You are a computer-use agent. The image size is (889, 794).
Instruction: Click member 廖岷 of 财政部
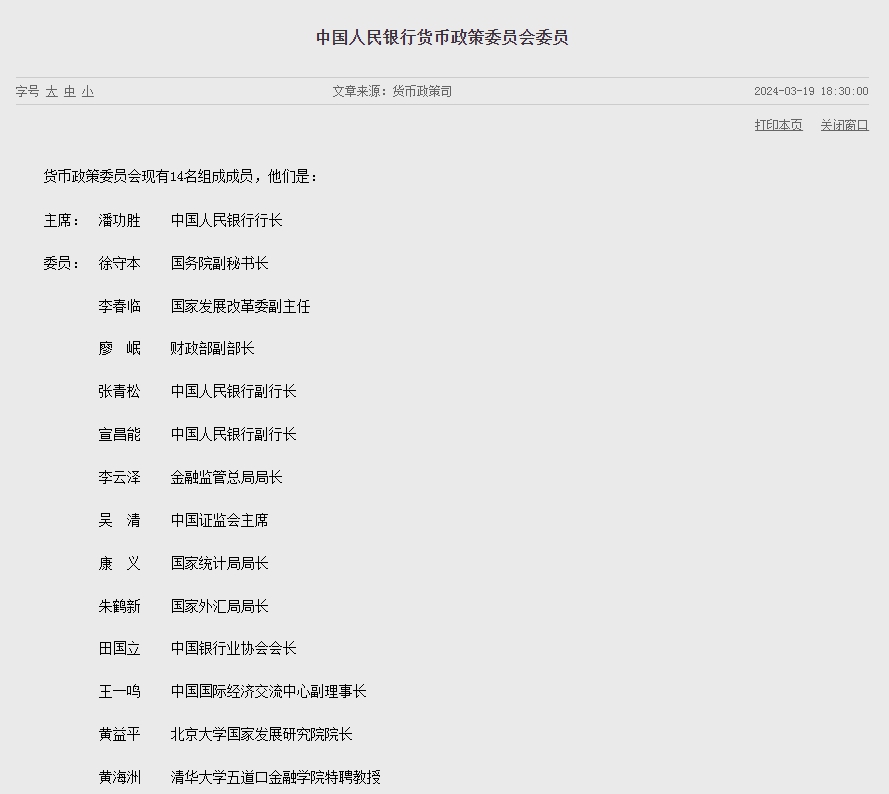click(119, 349)
